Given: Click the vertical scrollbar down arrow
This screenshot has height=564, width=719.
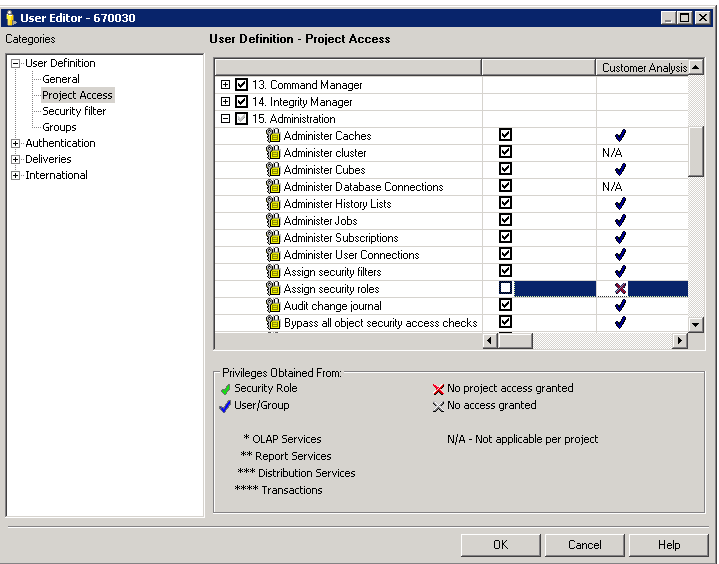Looking at the screenshot, I should coord(696,325).
